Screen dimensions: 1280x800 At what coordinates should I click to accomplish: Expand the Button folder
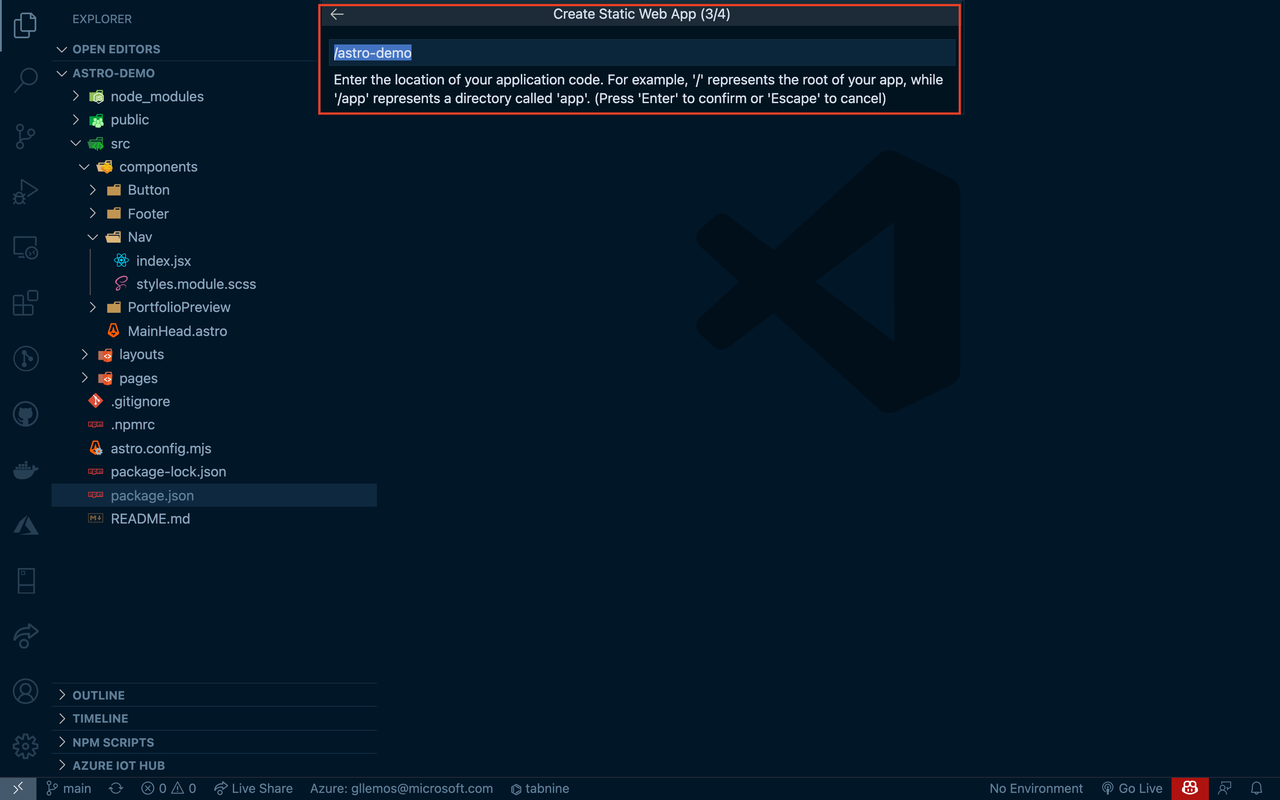pyautogui.click(x=214, y=189)
